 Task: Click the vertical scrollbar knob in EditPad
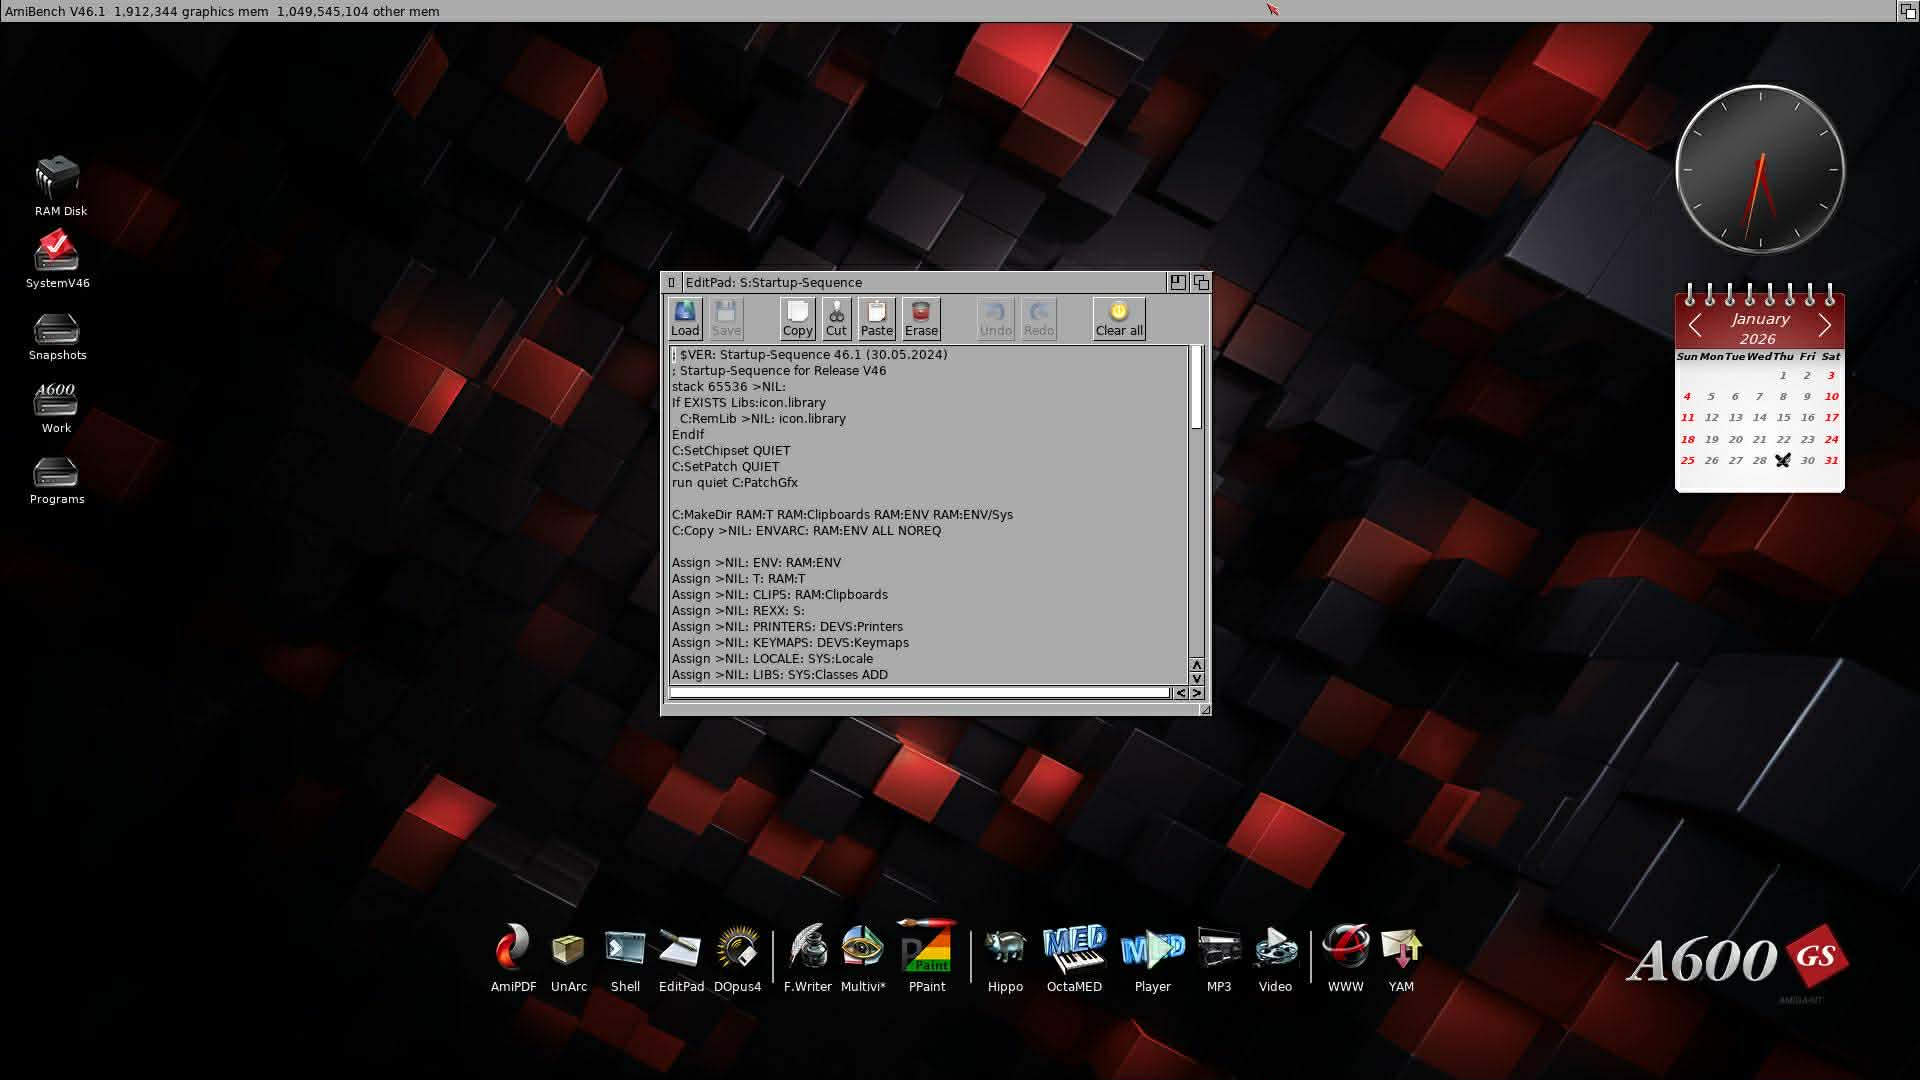click(1196, 388)
